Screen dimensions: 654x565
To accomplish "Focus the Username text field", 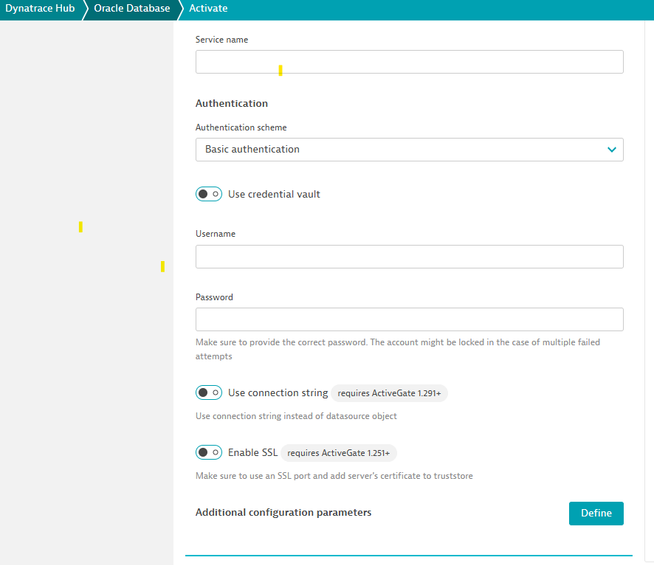I will (409, 257).
